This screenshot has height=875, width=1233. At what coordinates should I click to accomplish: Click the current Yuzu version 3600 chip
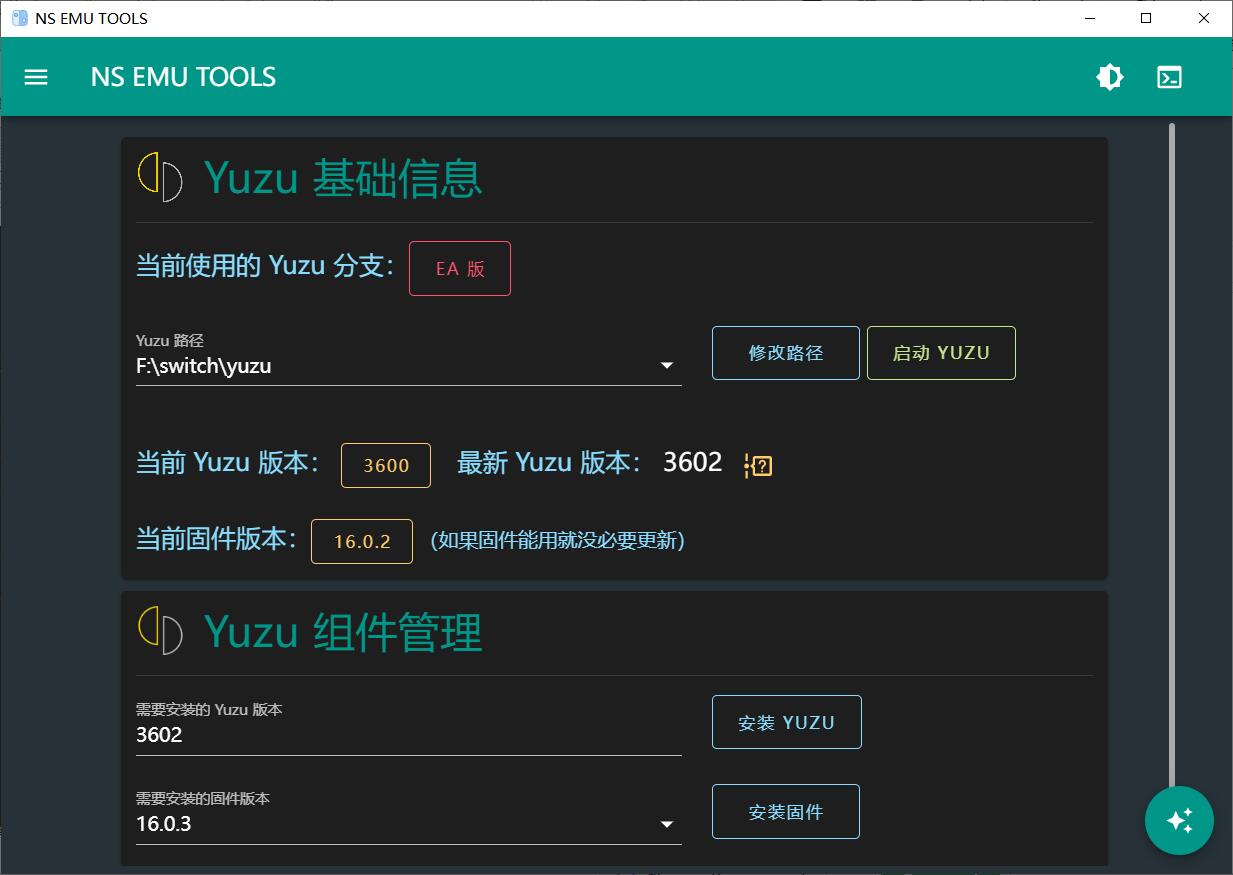pos(385,465)
